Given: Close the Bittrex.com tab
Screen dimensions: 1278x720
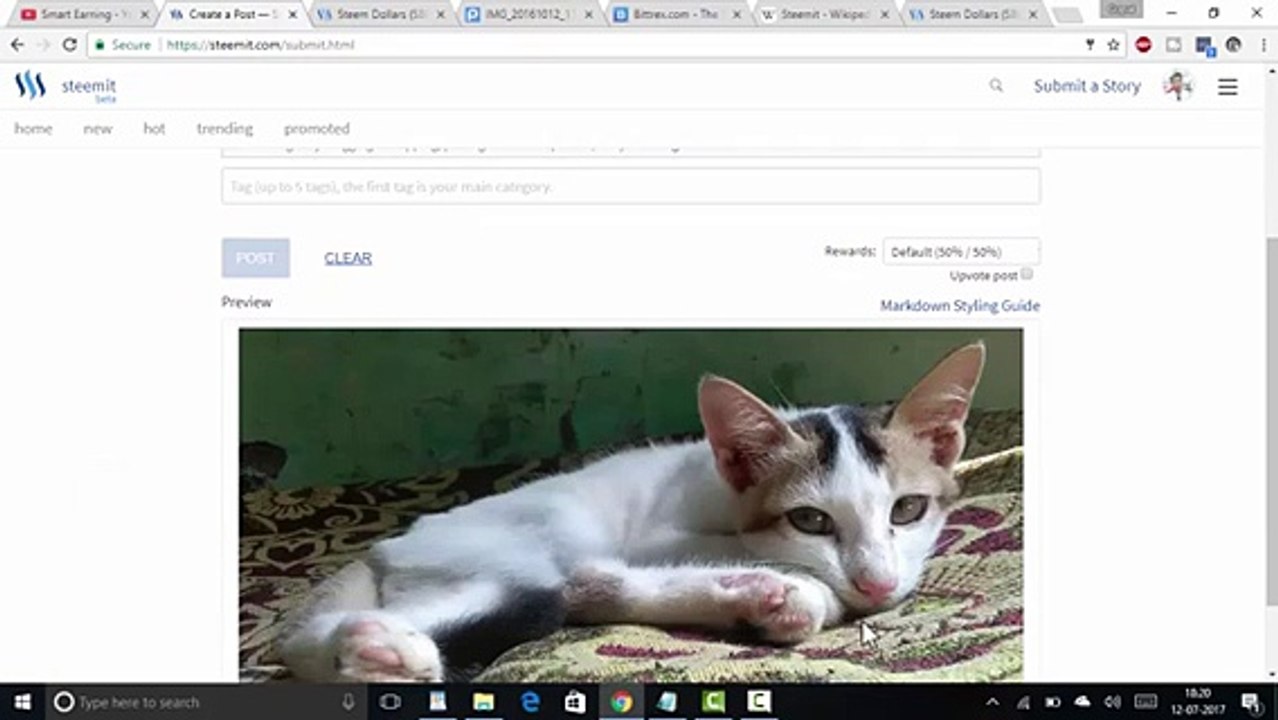Looking at the screenshot, I should click(737, 15).
